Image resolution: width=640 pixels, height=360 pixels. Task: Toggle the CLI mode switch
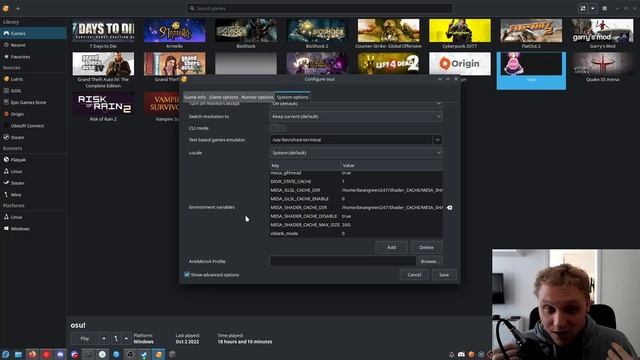[x=278, y=128]
